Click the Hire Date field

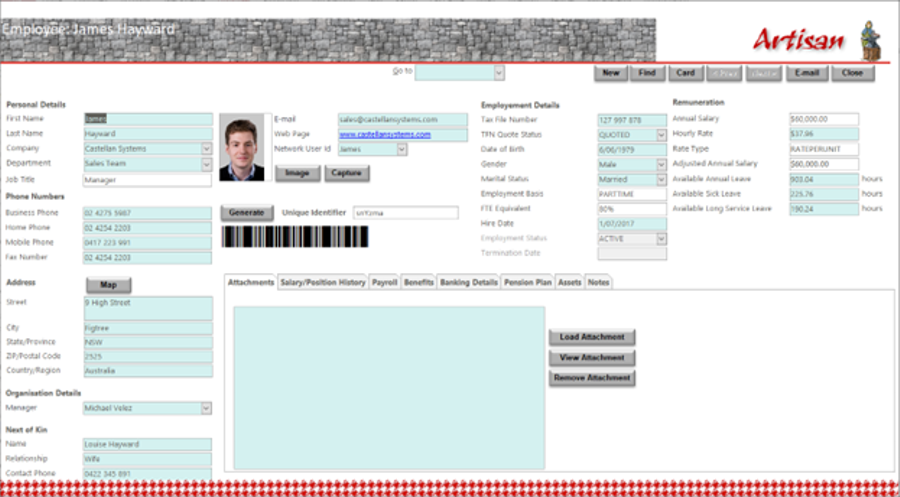pyautogui.click(x=632, y=224)
